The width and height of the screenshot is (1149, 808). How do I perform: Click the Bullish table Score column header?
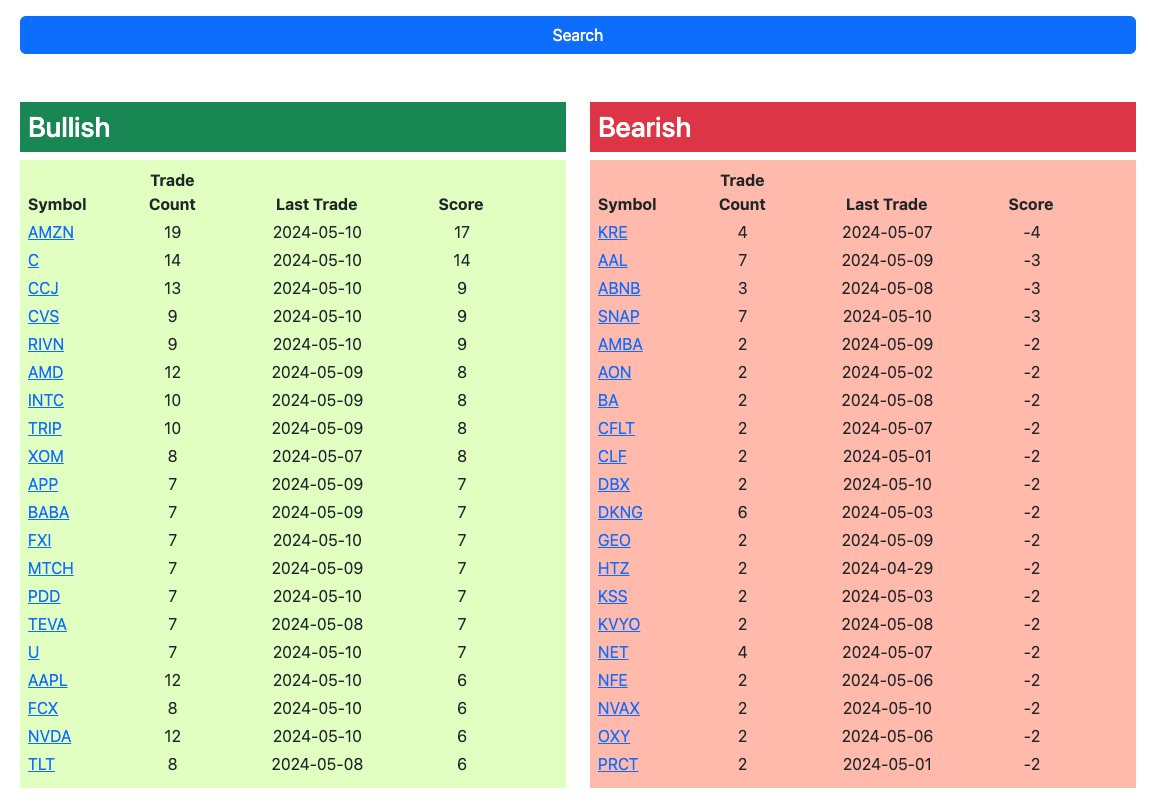pos(461,204)
